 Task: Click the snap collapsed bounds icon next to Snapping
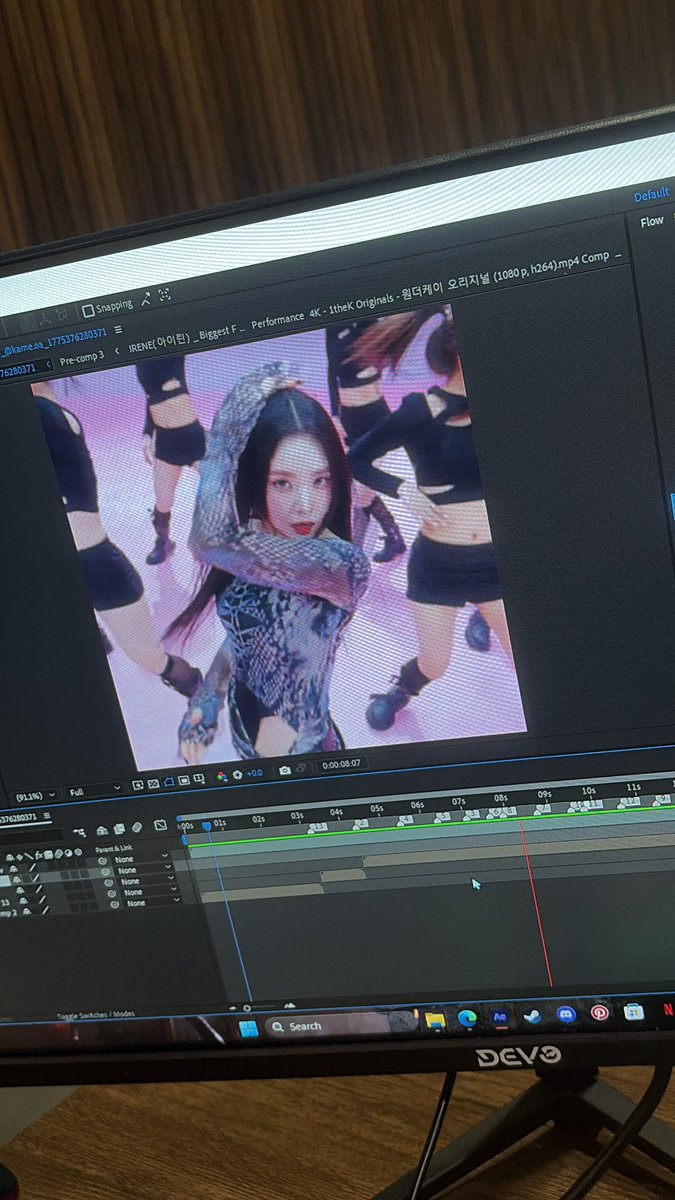[x=146, y=299]
